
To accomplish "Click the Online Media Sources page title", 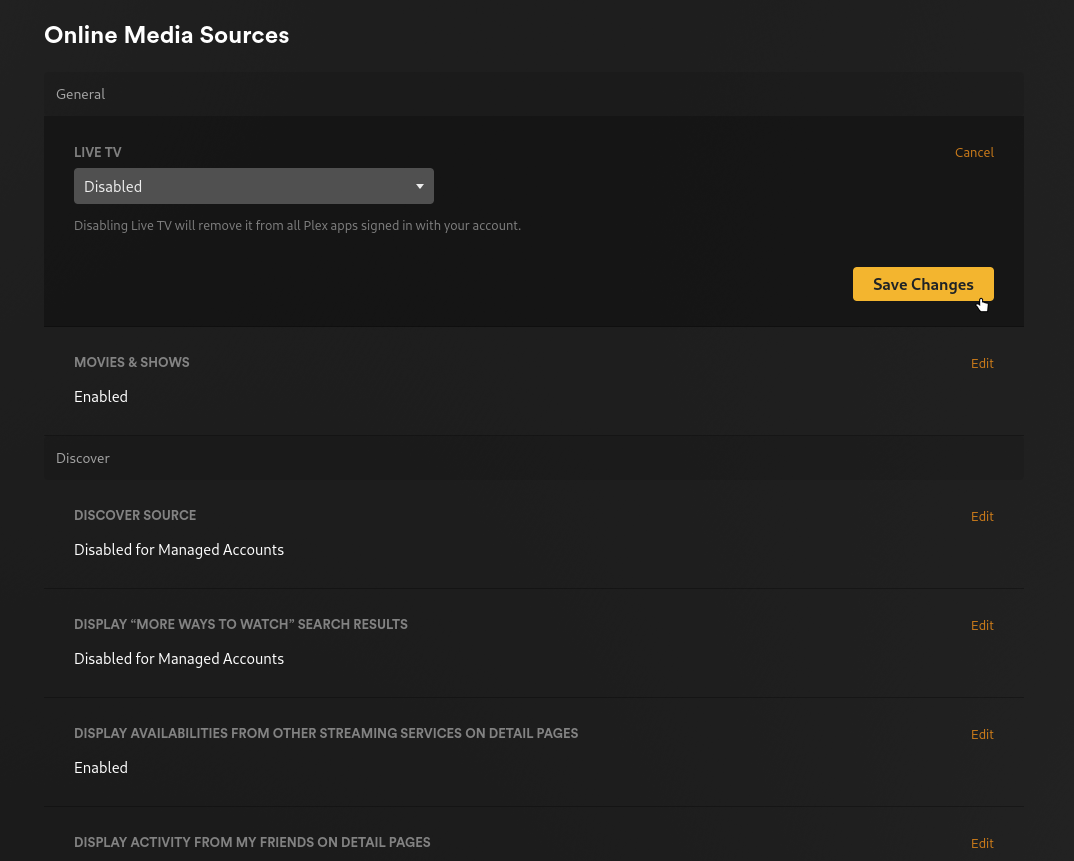I will click(166, 35).
